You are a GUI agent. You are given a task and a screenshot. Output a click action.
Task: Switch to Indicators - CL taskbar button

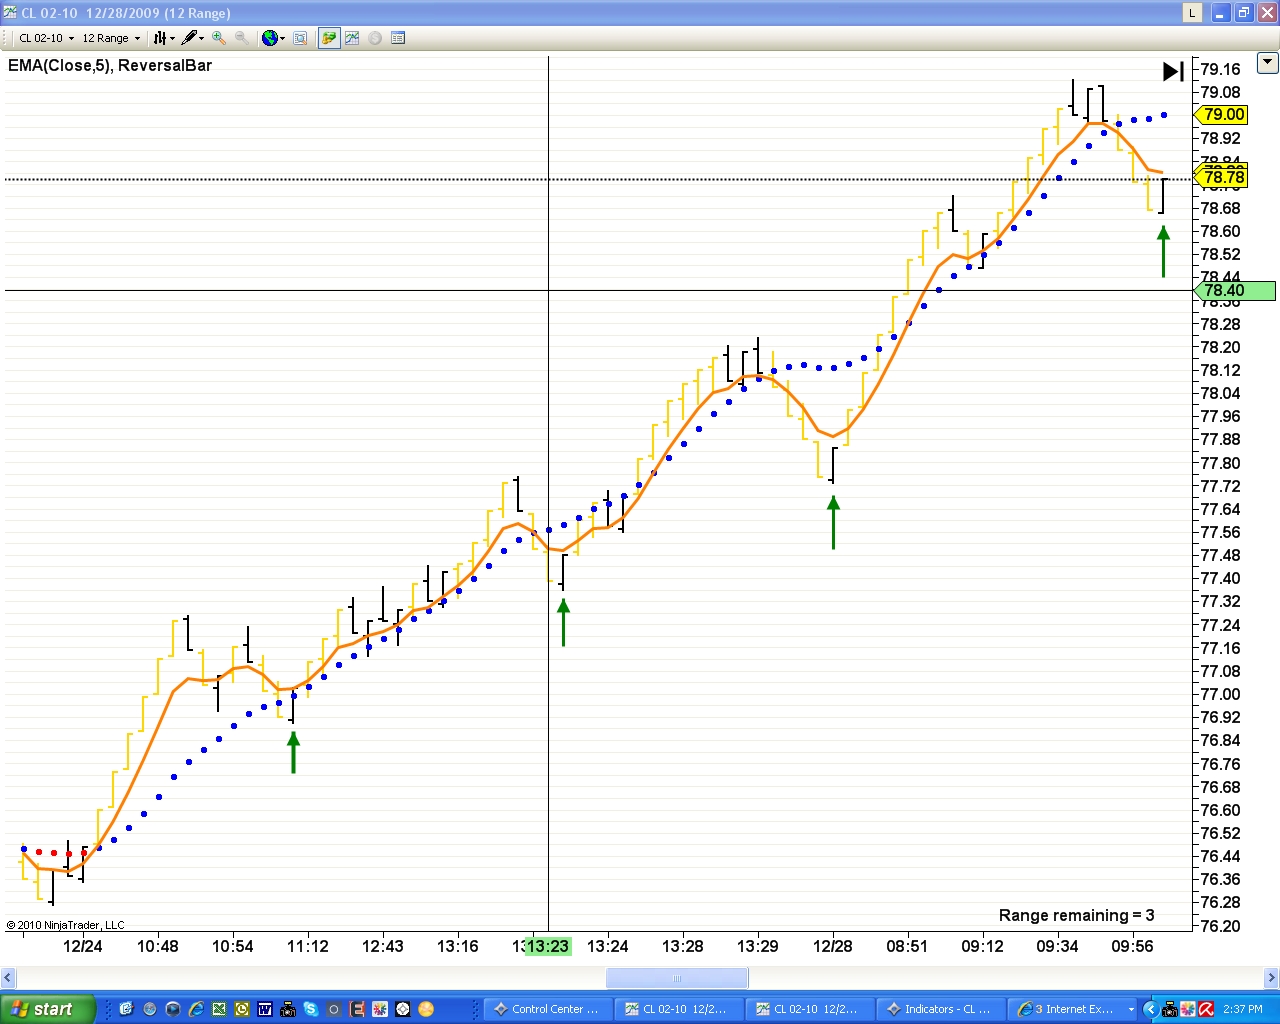[x=940, y=1009]
